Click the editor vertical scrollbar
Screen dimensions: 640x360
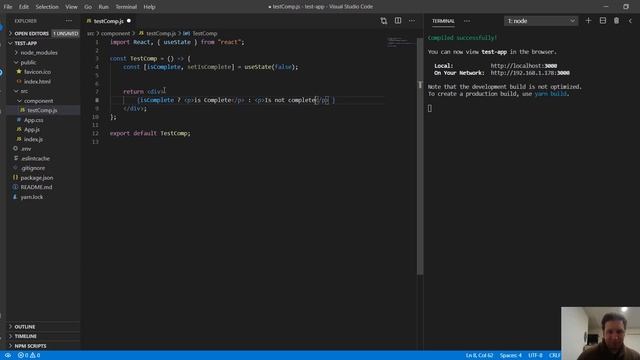420,155
